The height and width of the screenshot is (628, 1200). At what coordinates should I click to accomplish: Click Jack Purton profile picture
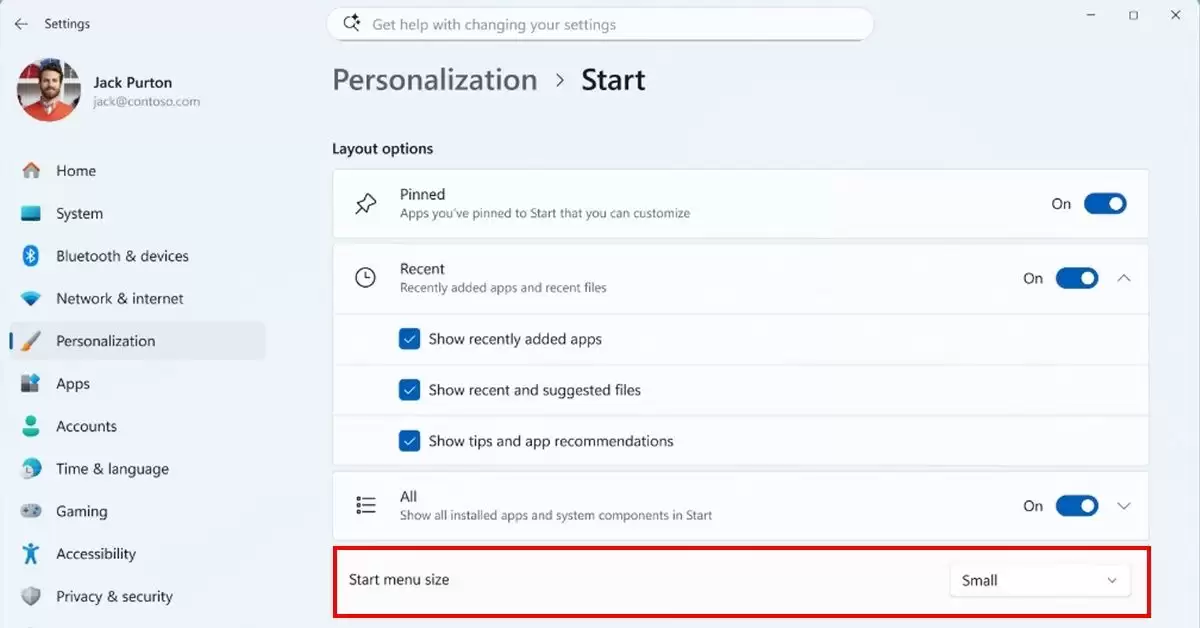(x=48, y=90)
